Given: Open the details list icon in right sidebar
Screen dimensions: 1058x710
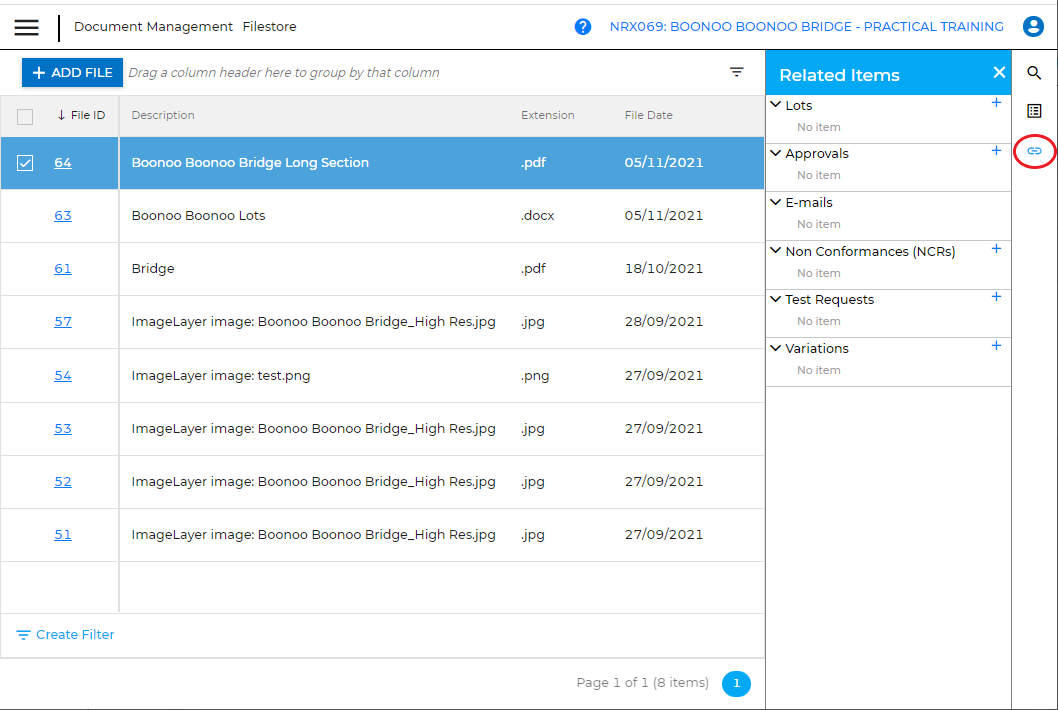Looking at the screenshot, I should pyautogui.click(x=1034, y=111).
